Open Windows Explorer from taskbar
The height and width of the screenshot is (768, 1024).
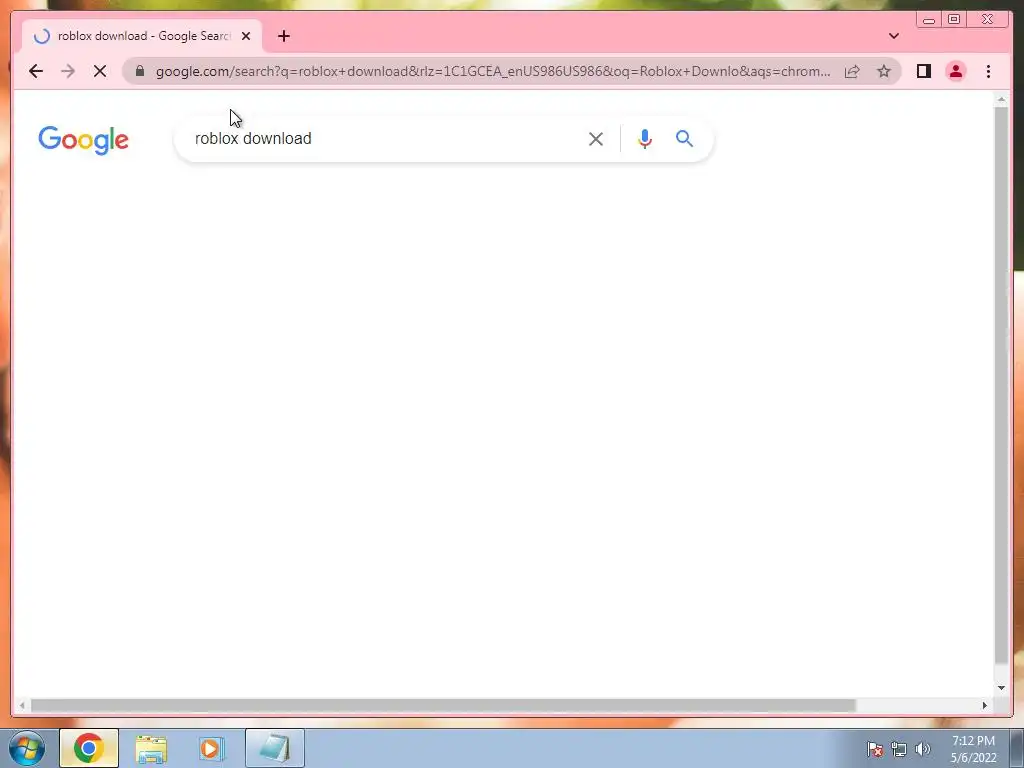coord(151,749)
